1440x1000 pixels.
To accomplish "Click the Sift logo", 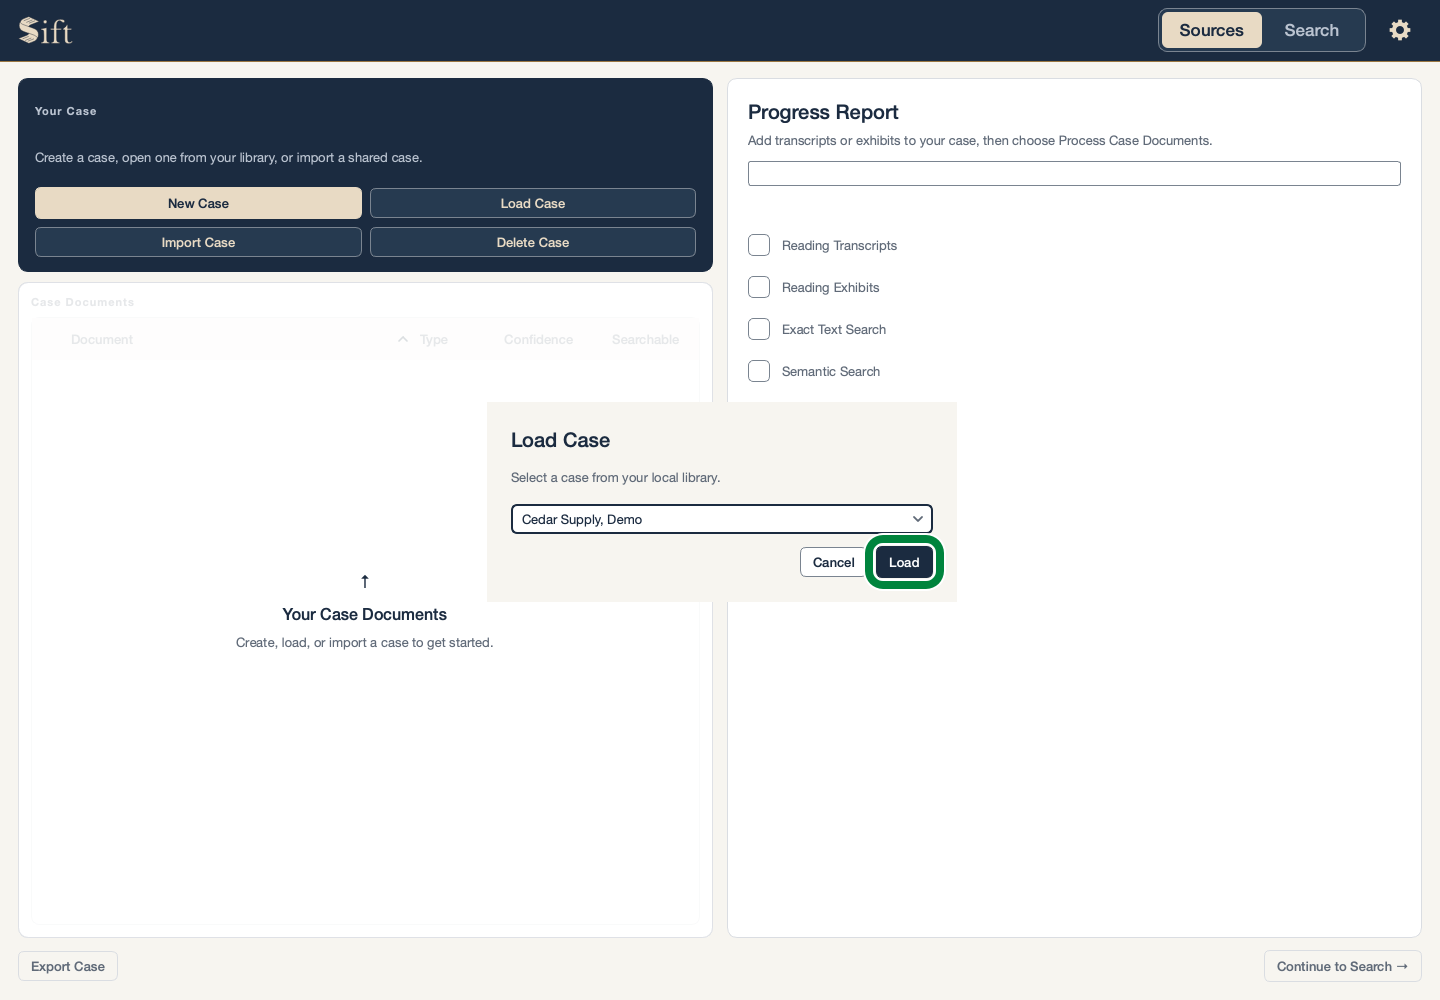I will coord(46,31).
